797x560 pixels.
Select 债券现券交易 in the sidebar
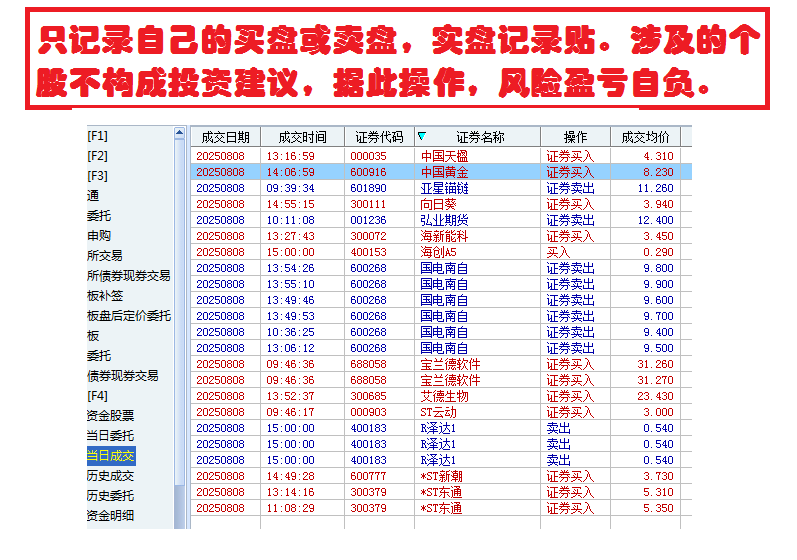pos(122,376)
